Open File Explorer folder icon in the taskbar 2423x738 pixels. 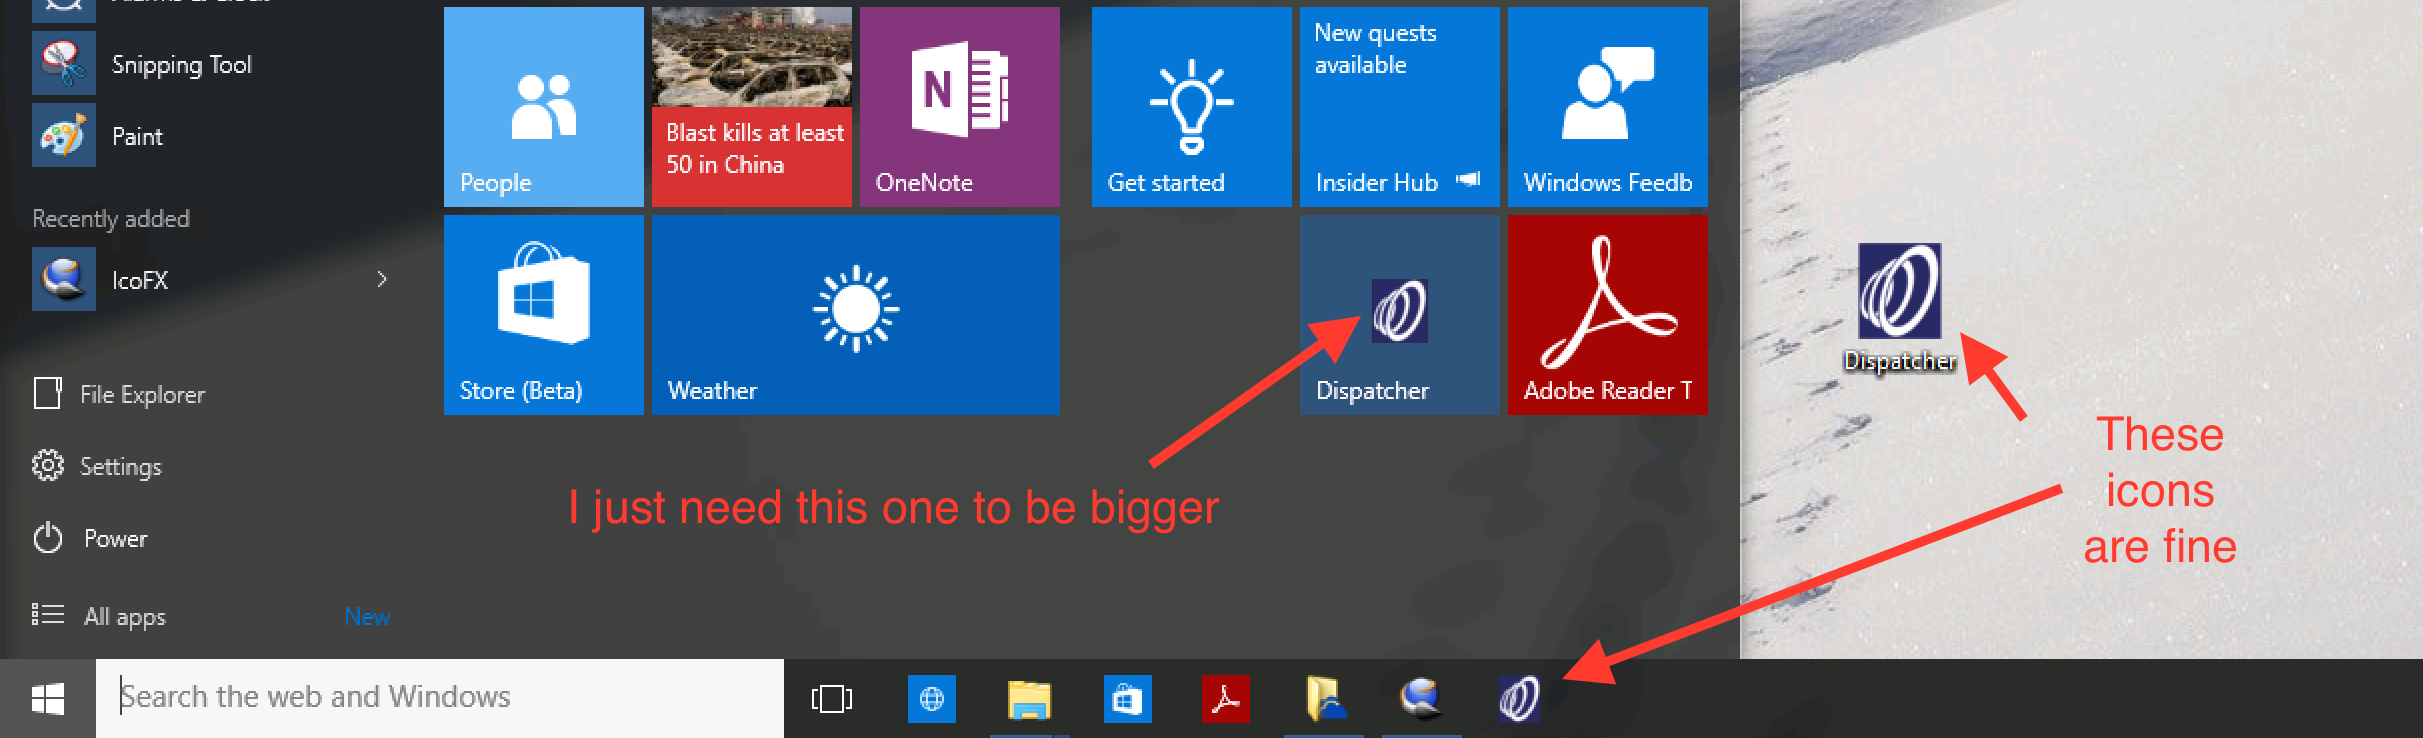tap(1029, 698)
